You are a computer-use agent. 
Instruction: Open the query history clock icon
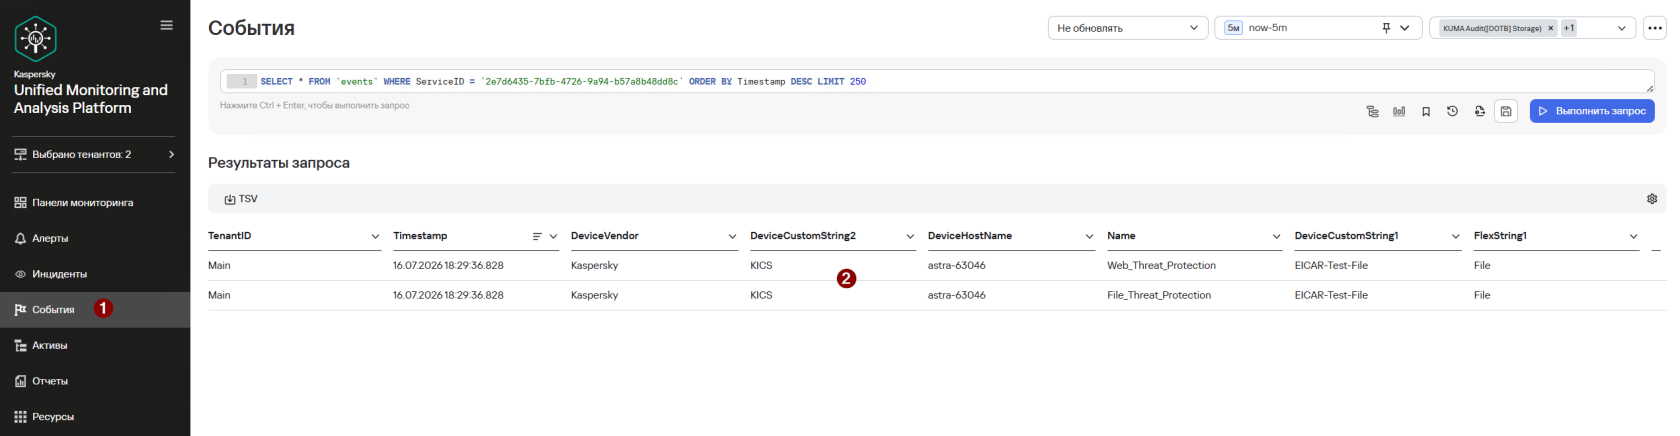1452,111
